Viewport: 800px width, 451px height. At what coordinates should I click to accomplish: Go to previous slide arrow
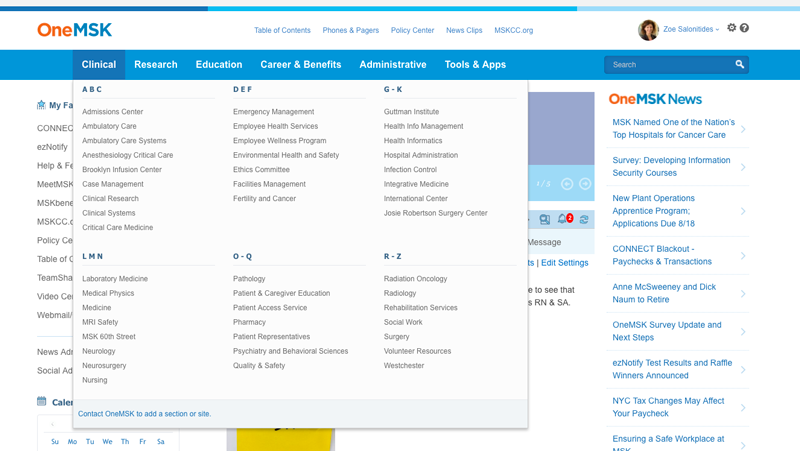(x=567, y=184)
